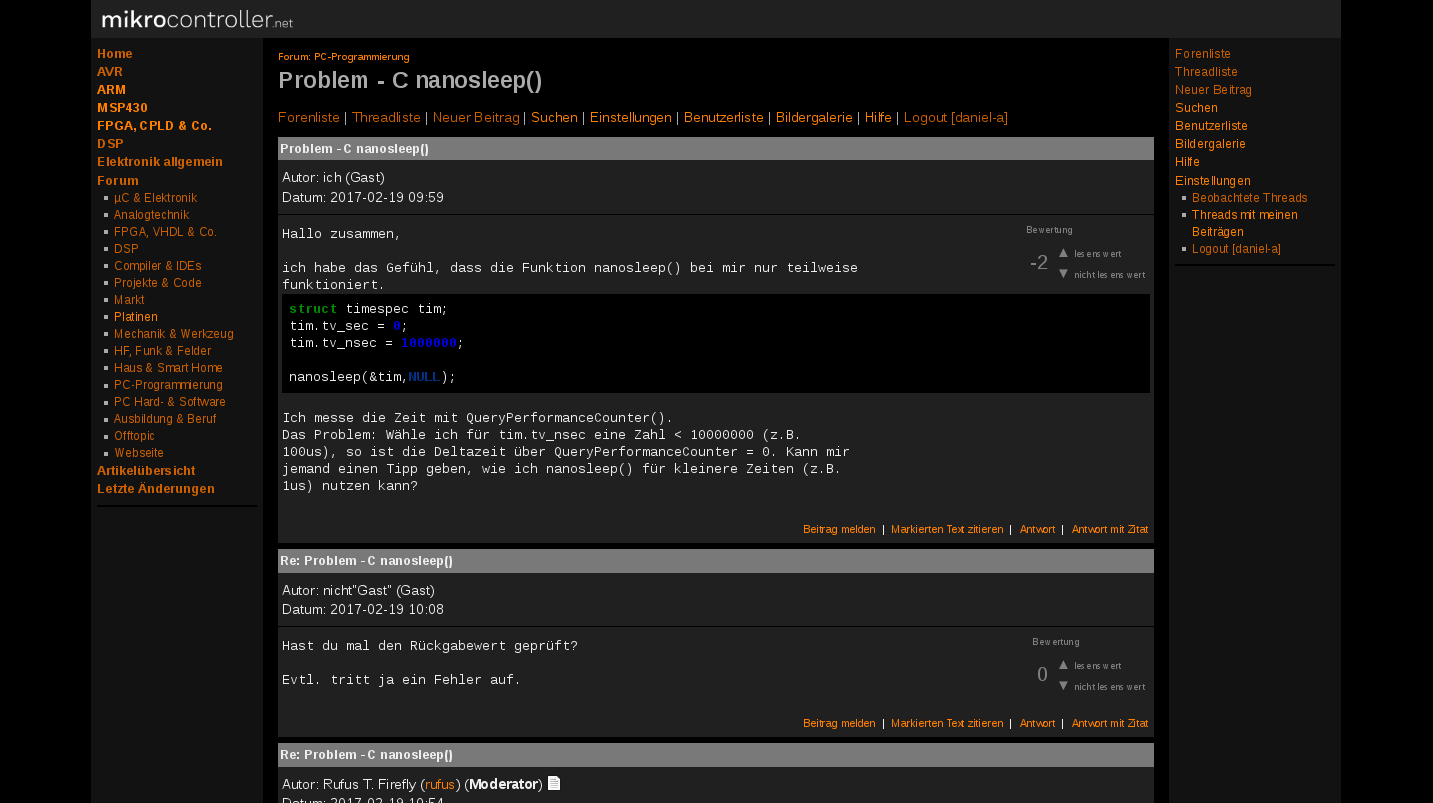The width and height of the screenshot is (1433, 803).
Task: Upvote second post by nicht"Gast"
Action: [1064, 665]
